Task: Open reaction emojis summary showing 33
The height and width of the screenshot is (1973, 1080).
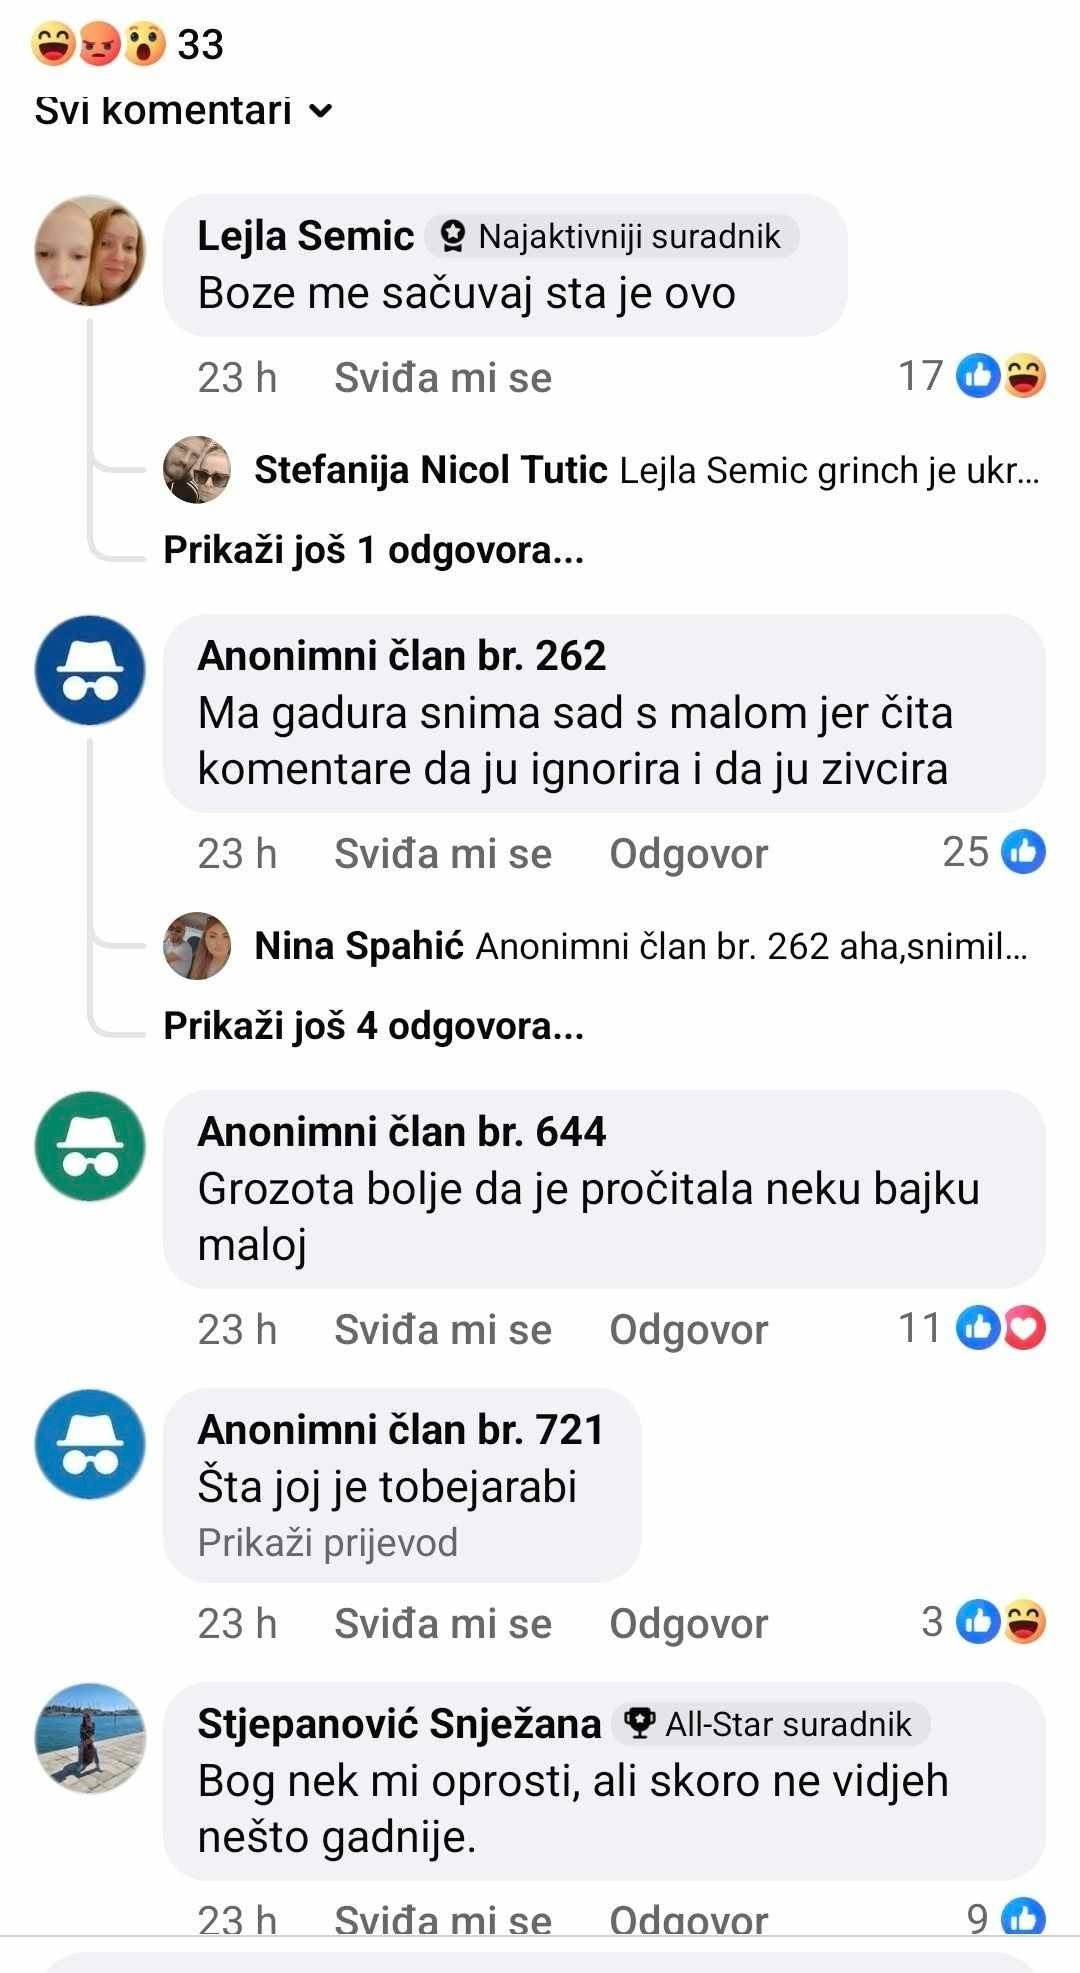Action: click(128, 44)
